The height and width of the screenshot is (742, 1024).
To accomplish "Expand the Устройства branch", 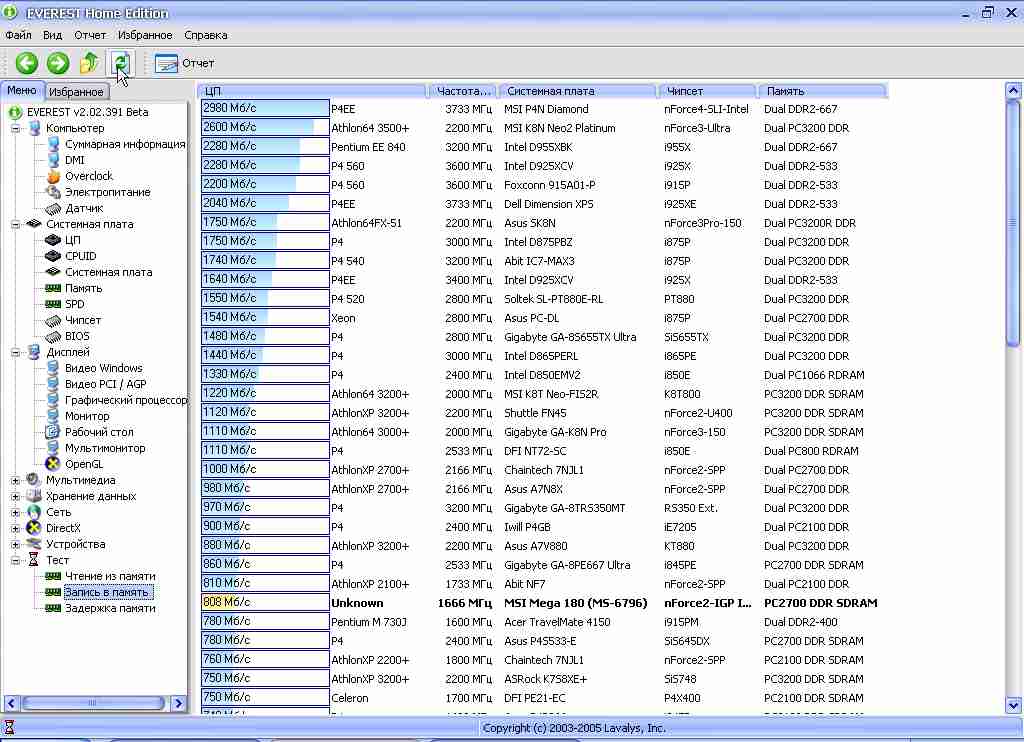I will point(15,544).
